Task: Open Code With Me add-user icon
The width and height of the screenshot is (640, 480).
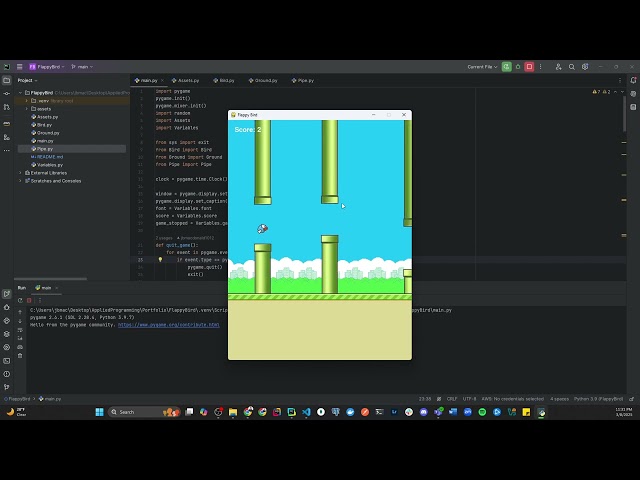Action: coord(558,67)
